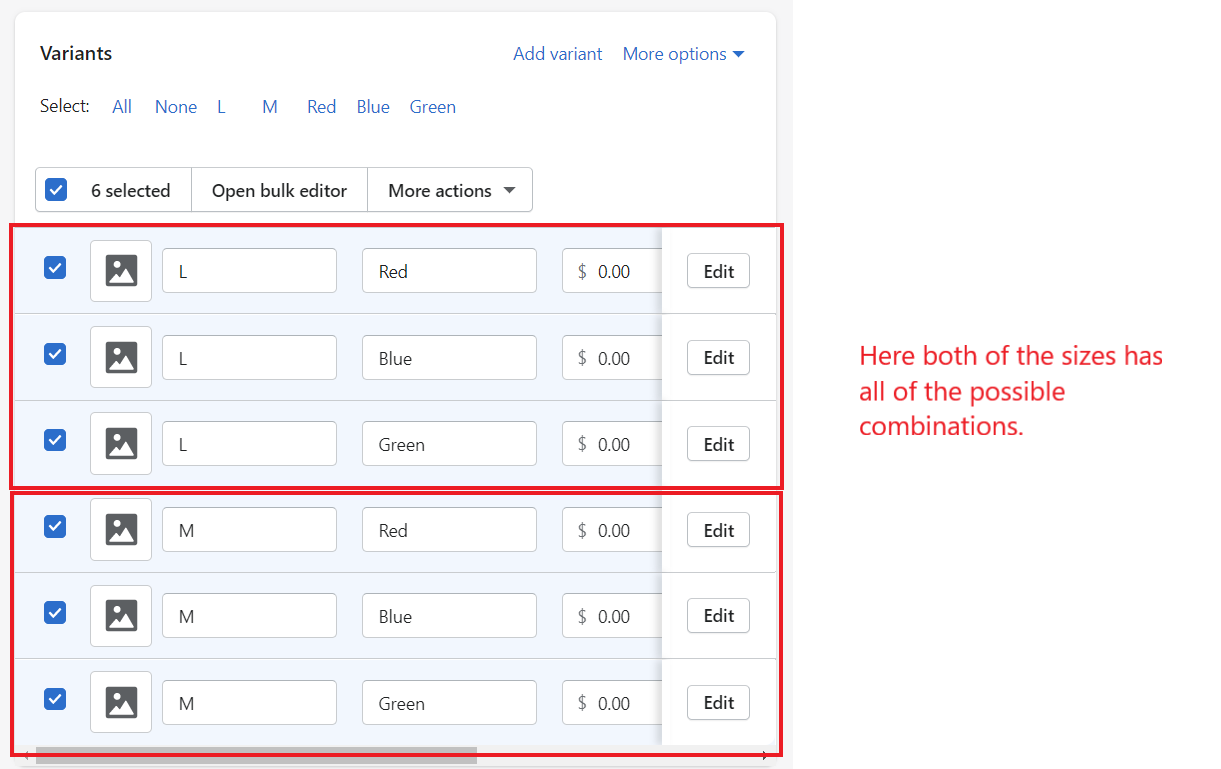1221x769 pixels.
Task: Click the color field showing Red for M
Action: [x=449, y=530]
